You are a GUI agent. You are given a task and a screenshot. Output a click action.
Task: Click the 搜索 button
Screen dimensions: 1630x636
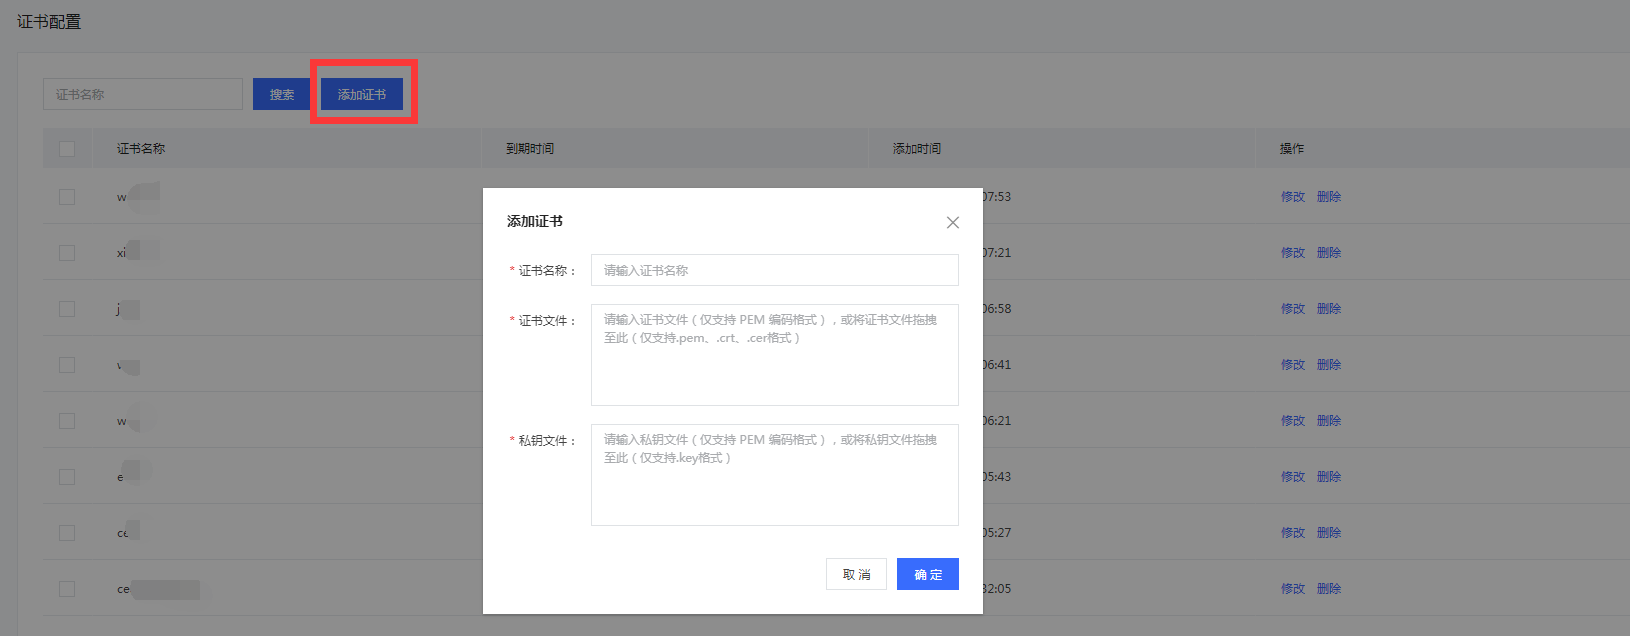click(x=281, y=94)
